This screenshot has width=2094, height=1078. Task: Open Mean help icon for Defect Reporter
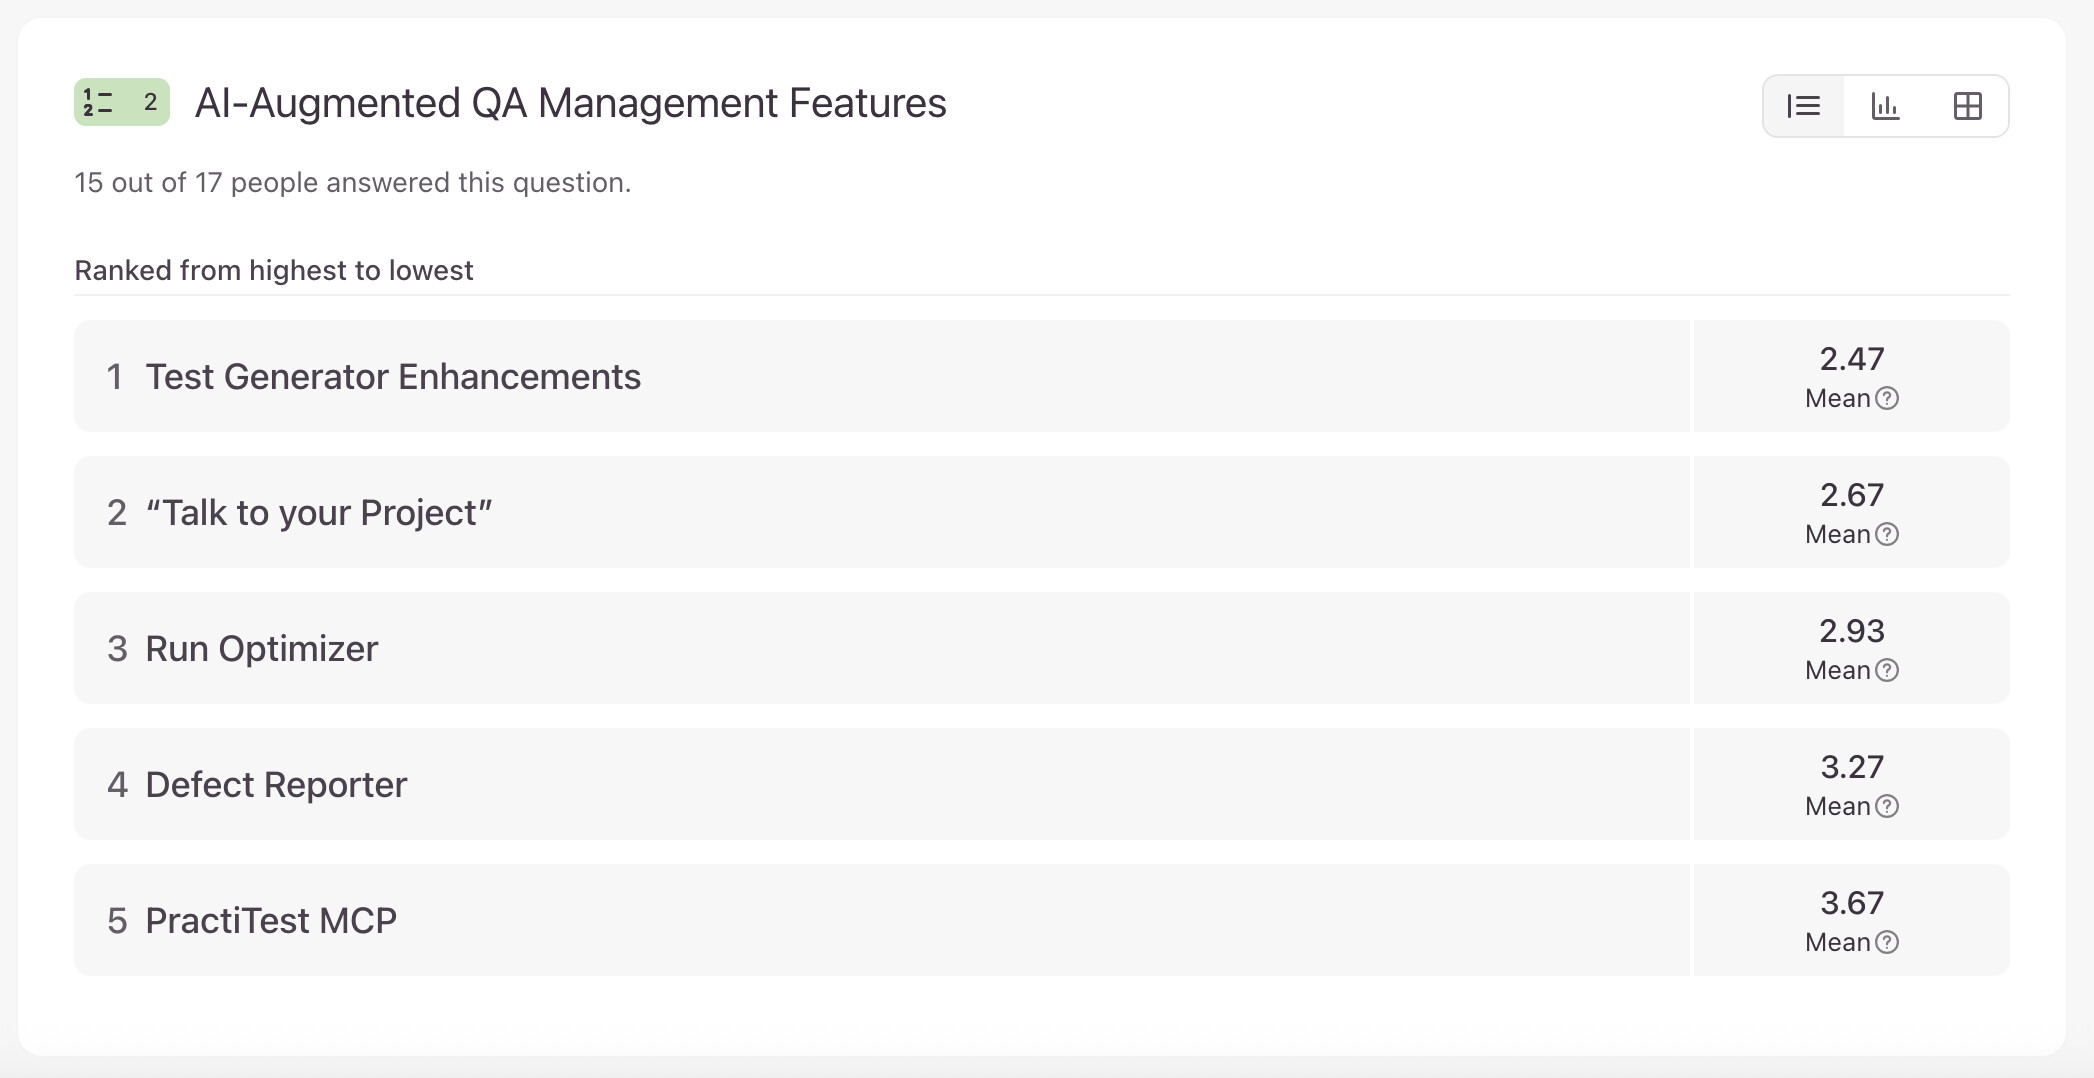pos(1887,807)
